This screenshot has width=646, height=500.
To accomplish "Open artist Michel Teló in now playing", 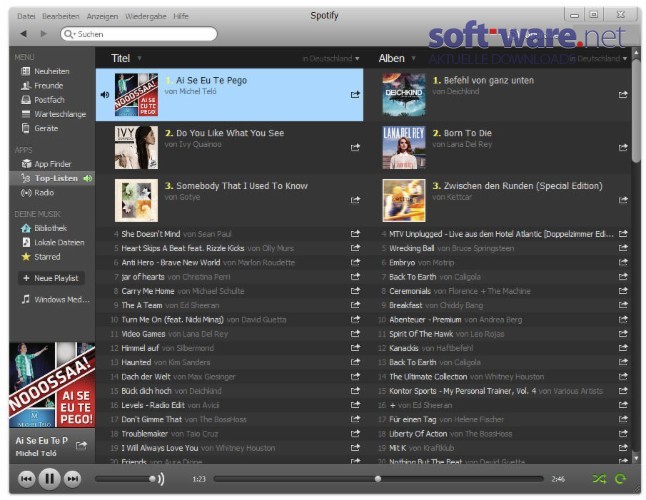I will pyautogui.click(x=36, y=453).
